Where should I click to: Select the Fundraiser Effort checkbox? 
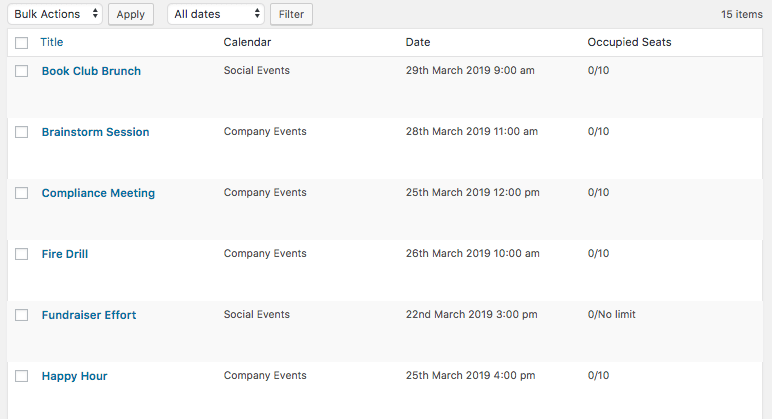pyautogui.click(x=21, y=315)
